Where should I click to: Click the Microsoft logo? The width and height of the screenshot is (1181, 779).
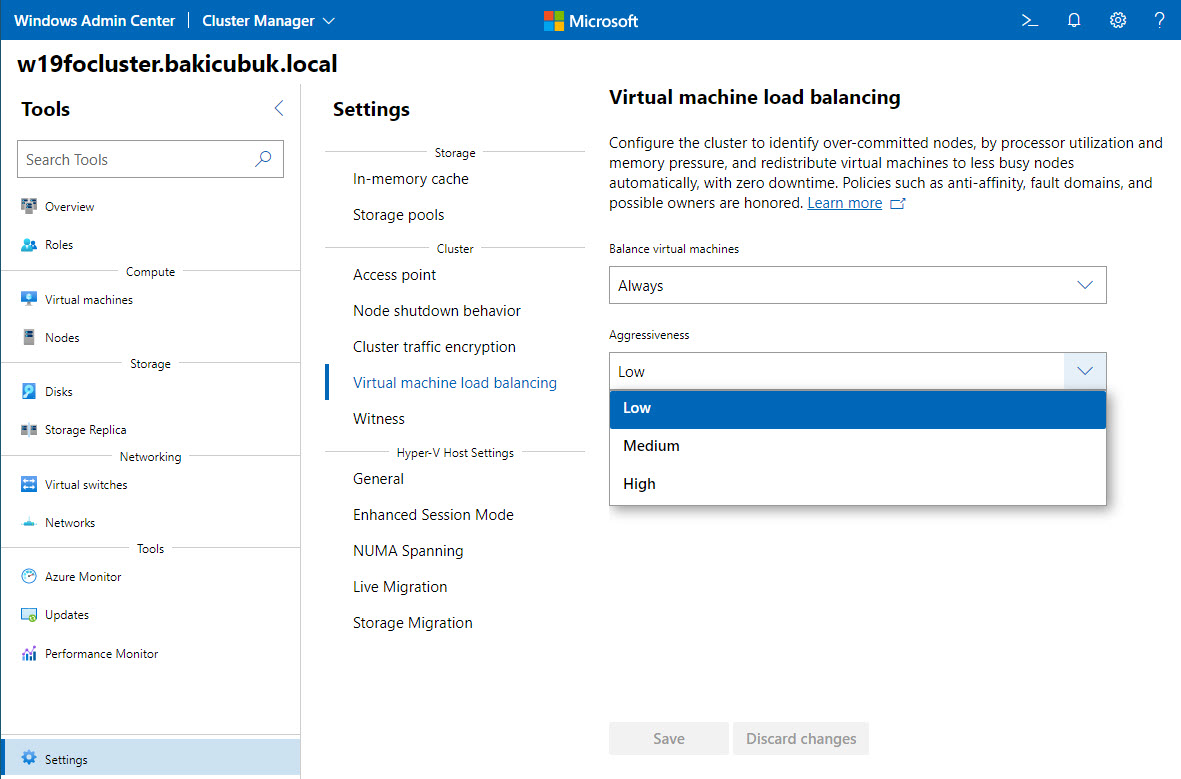tap(590, 20)
